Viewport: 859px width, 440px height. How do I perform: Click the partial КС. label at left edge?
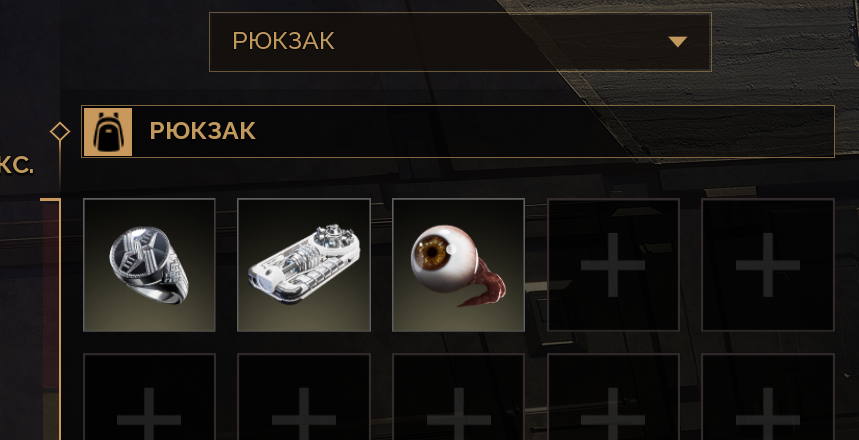(17, 165)
